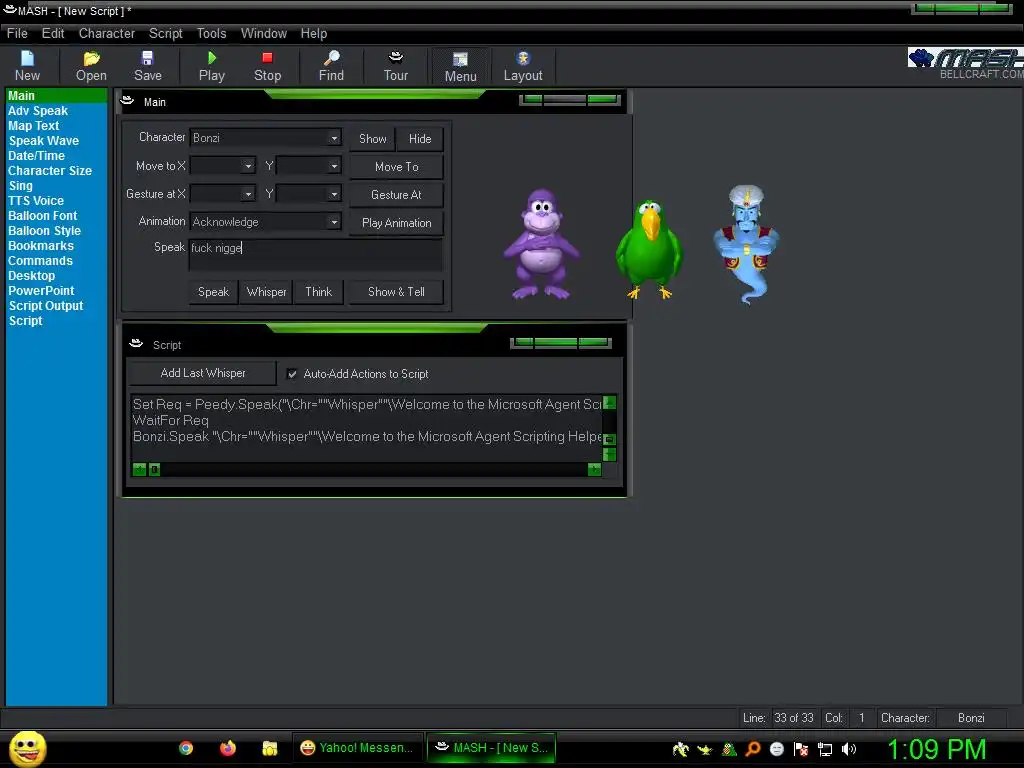Image resolution: width=1024 pixels, height=768 pixels.
Task: Open the Move to Y dropdown
Action: (x=334, y=166)
